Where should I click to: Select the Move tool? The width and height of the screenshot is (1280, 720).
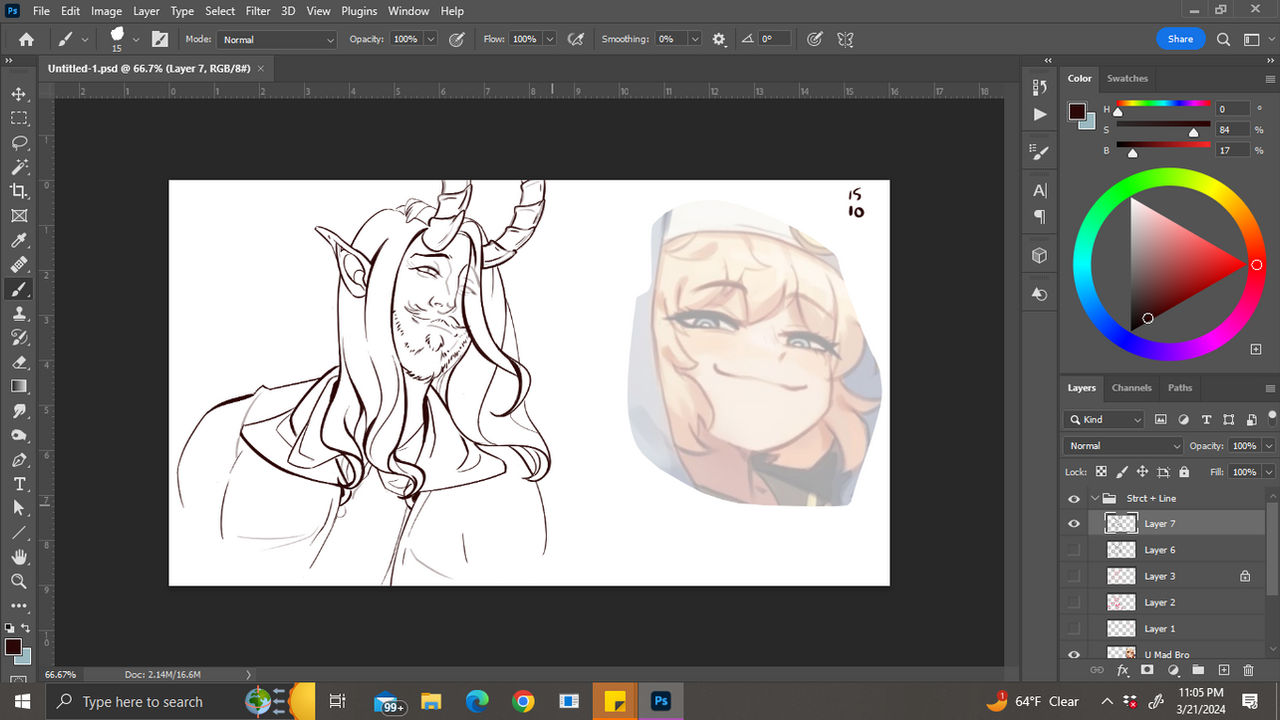pyautogui.click(x=20, y=94)
